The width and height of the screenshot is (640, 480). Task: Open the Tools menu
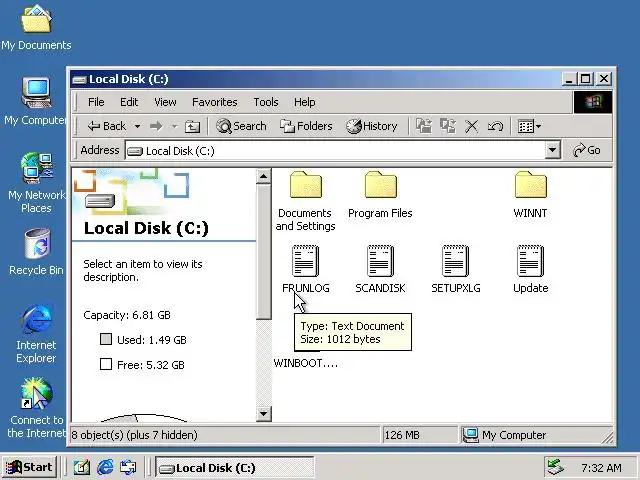(266, 102)
